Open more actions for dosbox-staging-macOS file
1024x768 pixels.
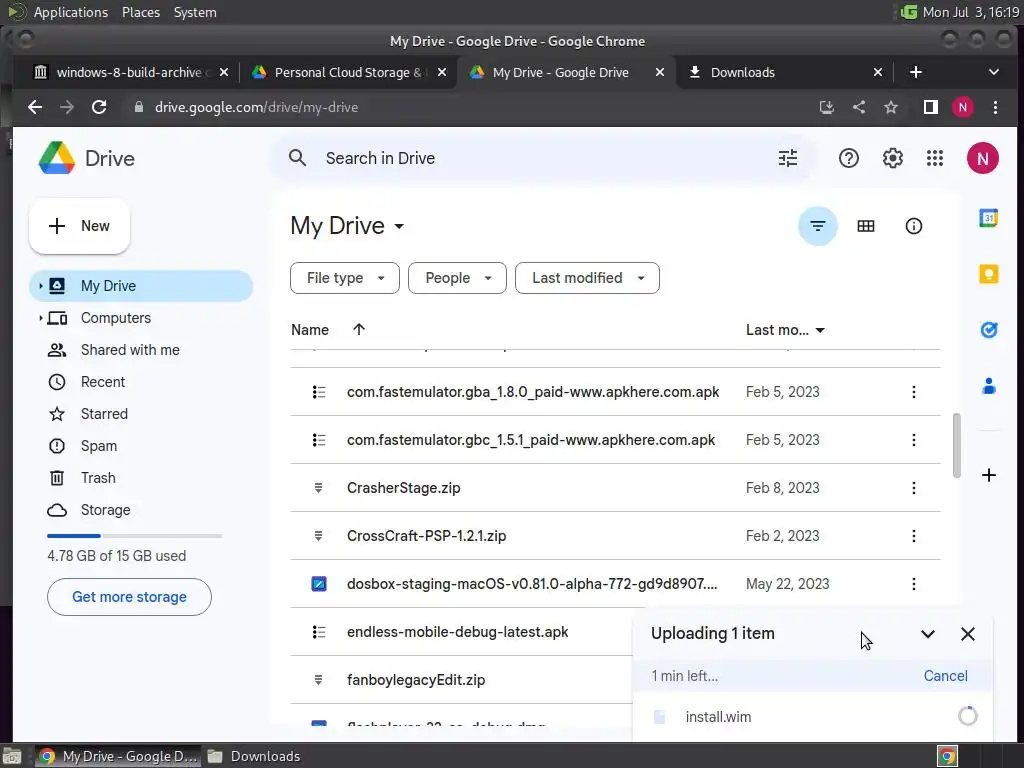(x=913, y=584)
